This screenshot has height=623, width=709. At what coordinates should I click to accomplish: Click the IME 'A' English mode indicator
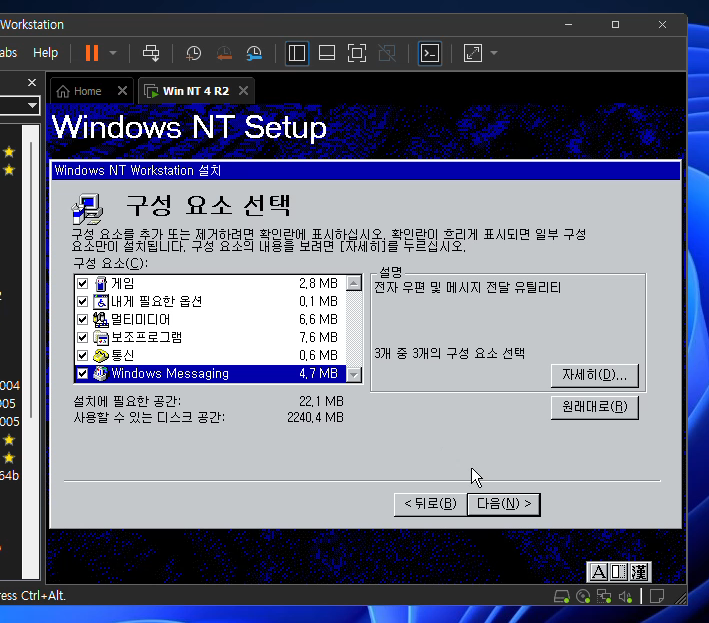[598, 572]
